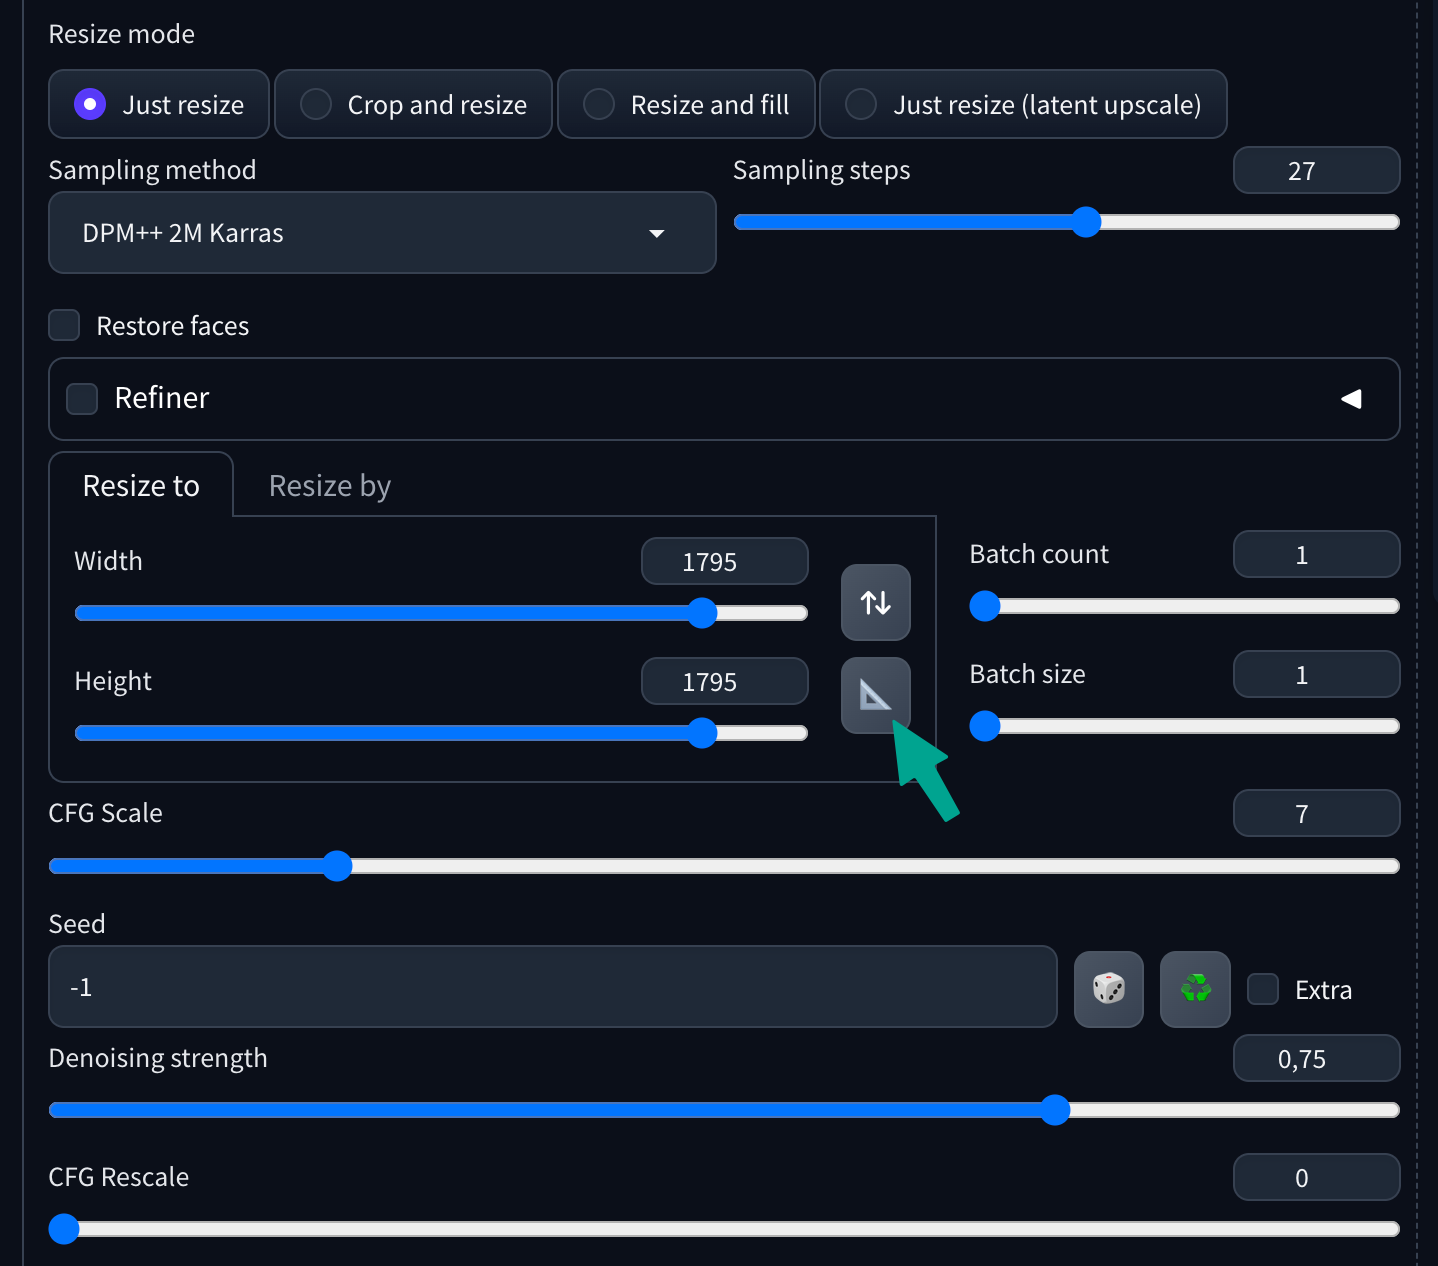This screenshot has width=1438, height=1266.
Task: Click the Height slider handle
Action: pyautogui.click(x=703, y=733)
